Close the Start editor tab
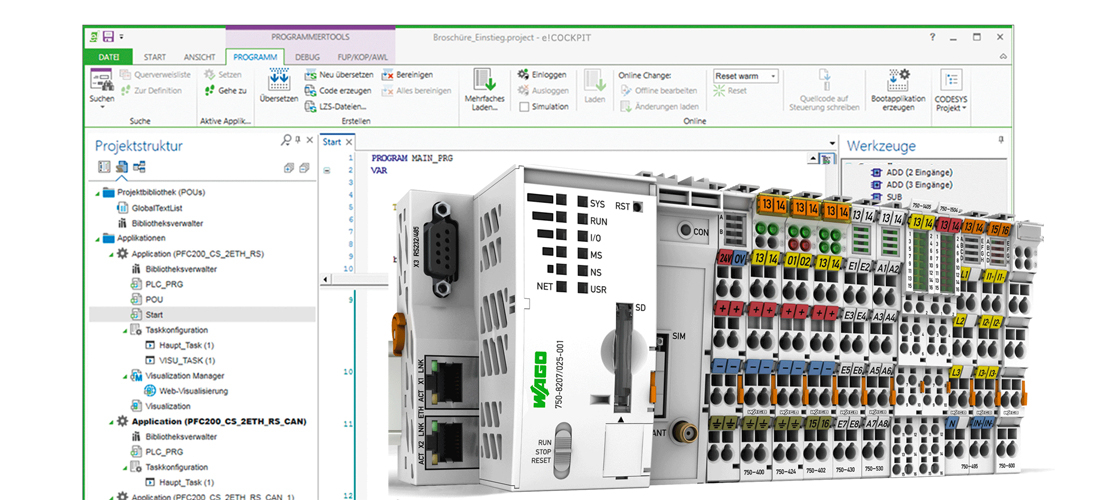Image resolution: width=1096 pixels, height=500 pixels. [x=347, y=142]
